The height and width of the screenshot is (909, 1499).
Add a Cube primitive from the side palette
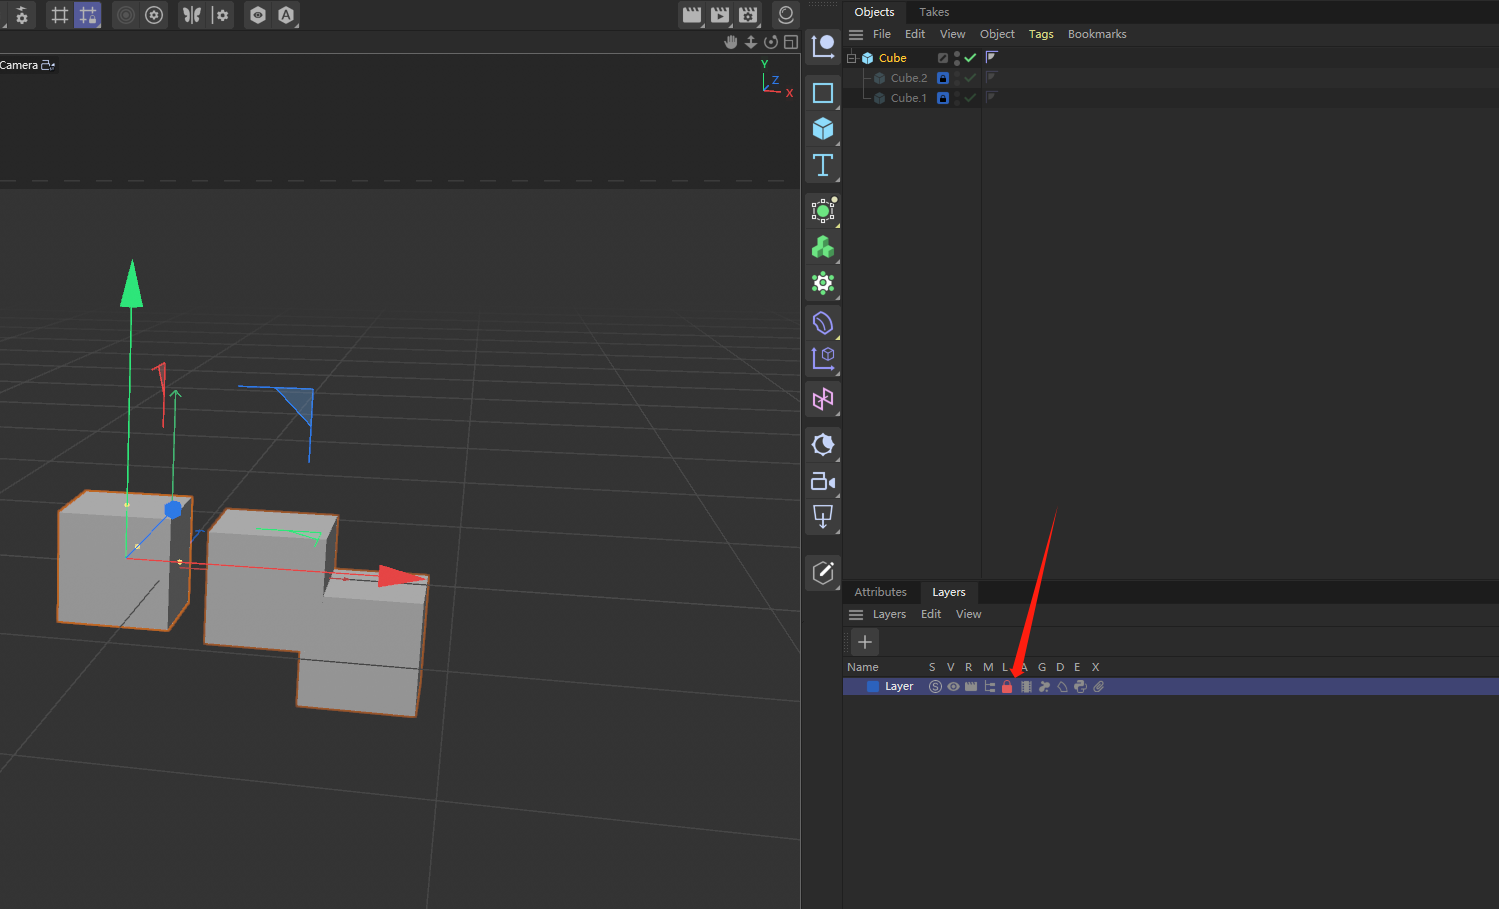pos(823,129)
